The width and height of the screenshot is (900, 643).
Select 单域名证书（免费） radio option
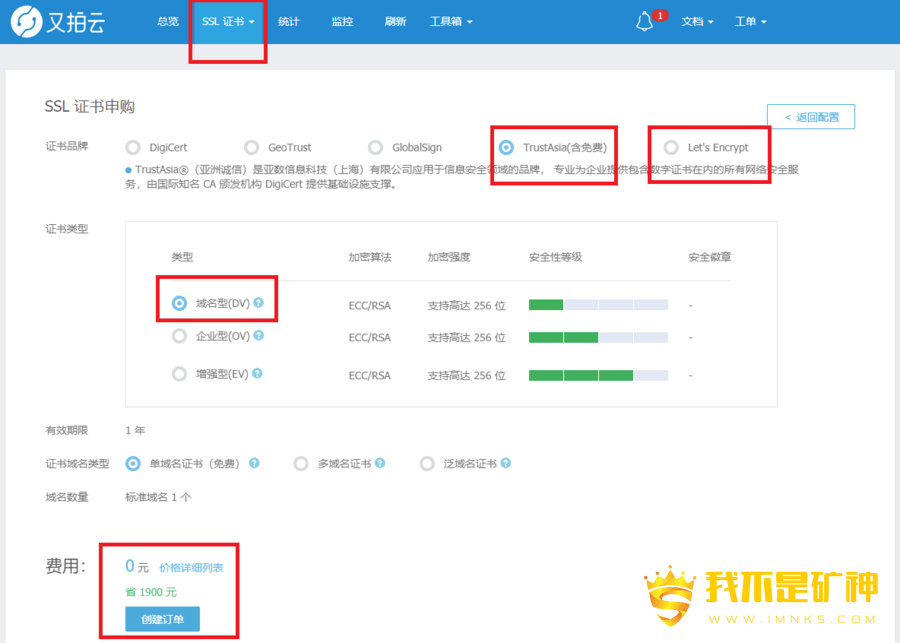[133, 463]
